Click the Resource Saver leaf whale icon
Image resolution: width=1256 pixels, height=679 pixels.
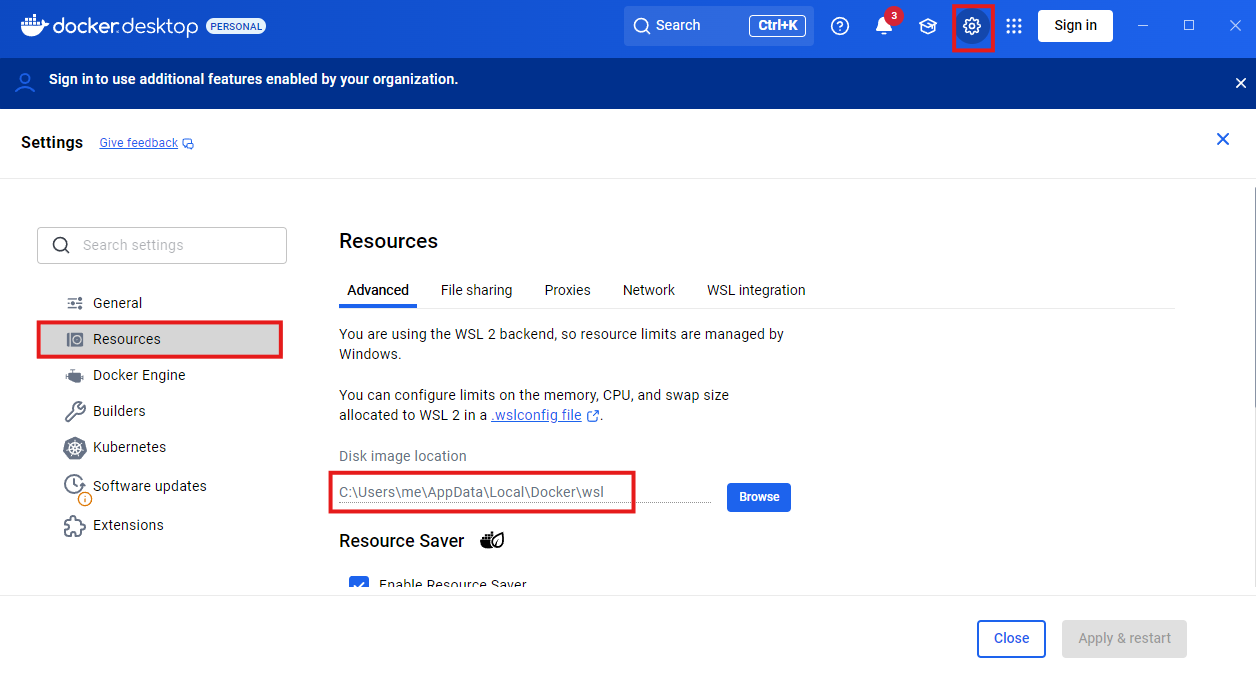(x=492, y=541)
